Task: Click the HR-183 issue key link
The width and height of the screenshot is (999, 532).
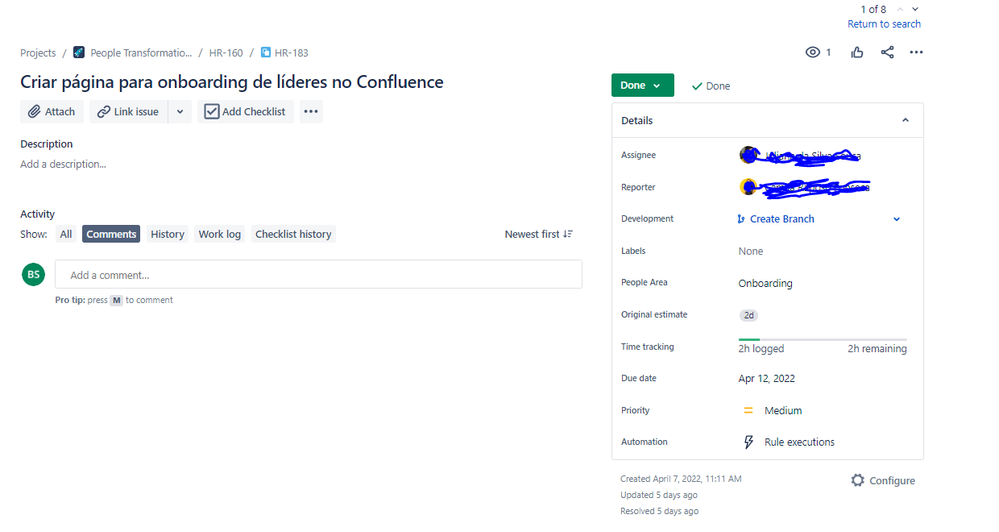Action: 291,53
